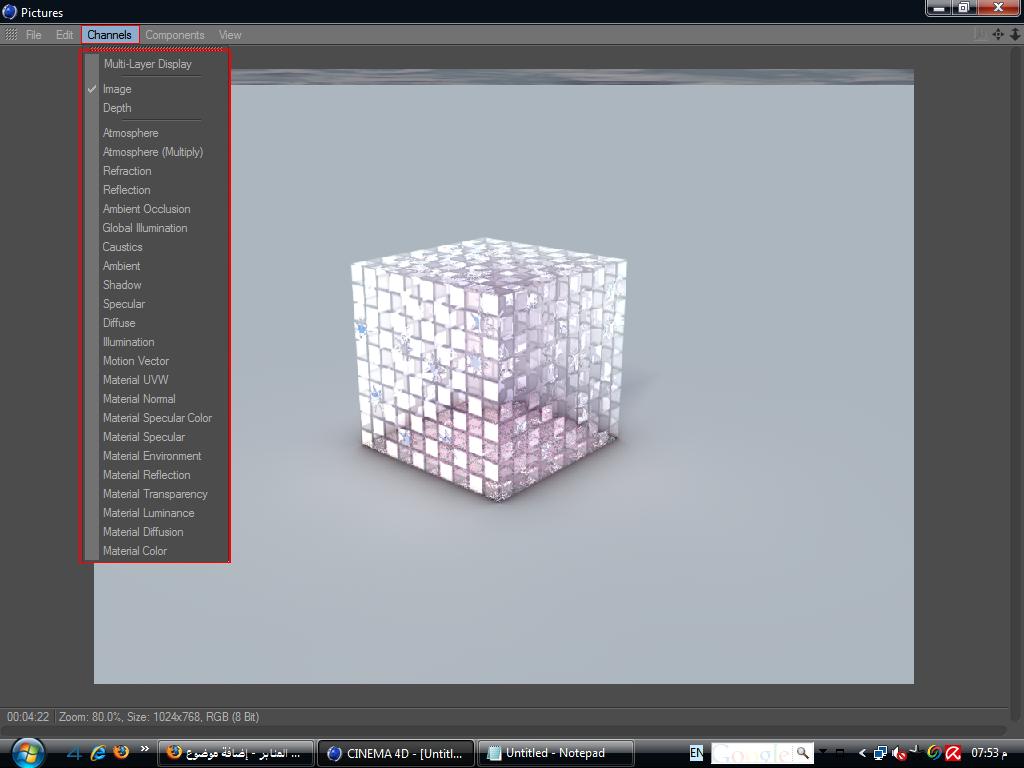Choose the Ambient Occlusion channel

157,209
